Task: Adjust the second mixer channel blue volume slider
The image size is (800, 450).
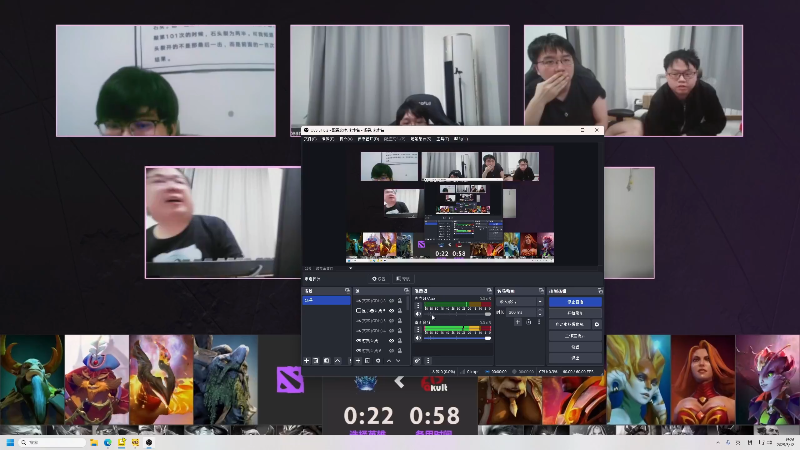Action: point(458,338)
